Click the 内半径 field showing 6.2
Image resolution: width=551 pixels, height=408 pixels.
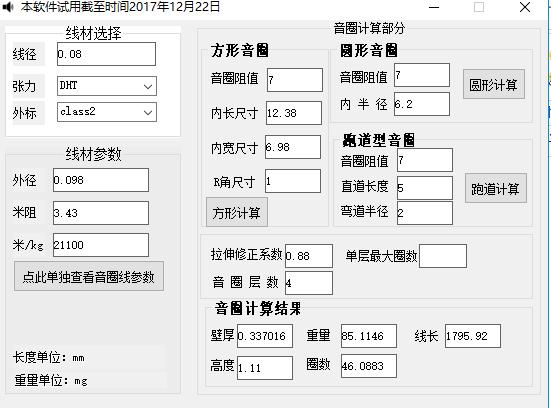422,104
